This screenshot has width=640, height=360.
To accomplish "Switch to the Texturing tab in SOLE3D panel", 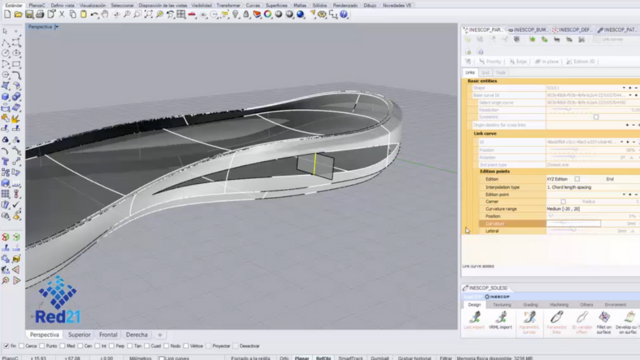I will point(502,305).
